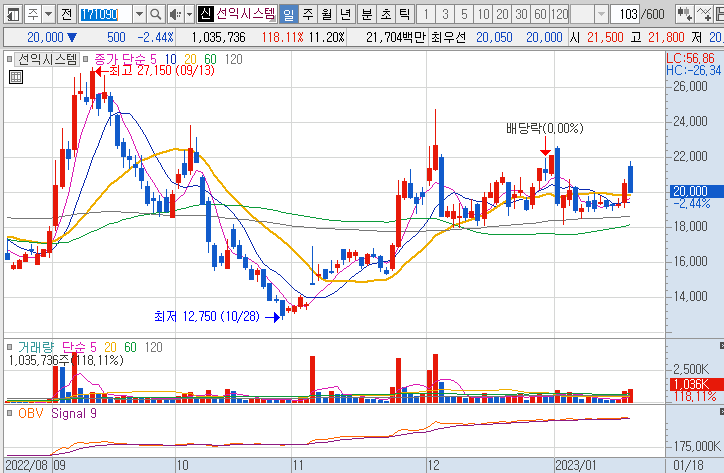Click the price legend magenta 5 average
The height and width of the screenshot is (473, 724).
pyautogui.click(x=153, y=59)
